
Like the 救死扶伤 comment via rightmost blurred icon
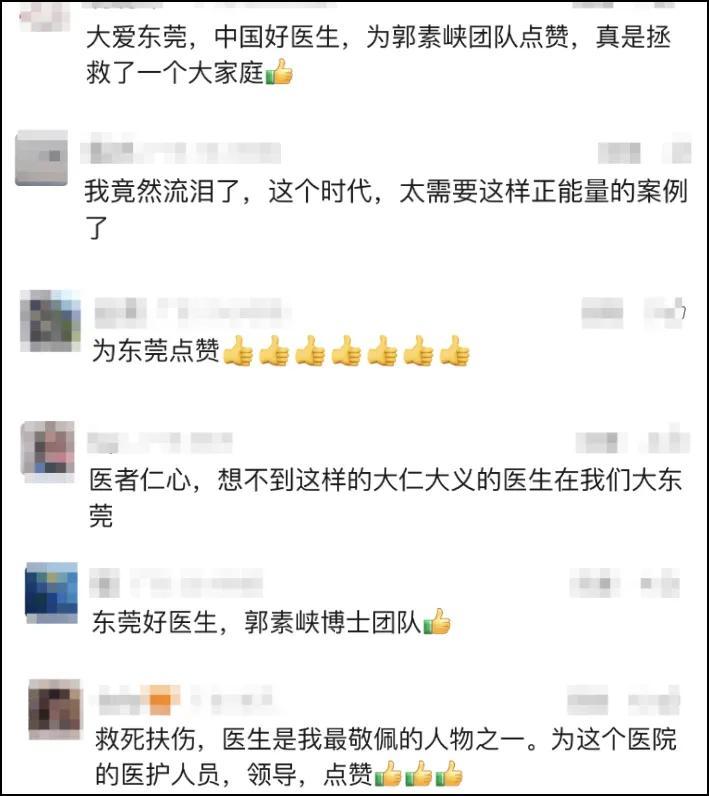(654, 699)
